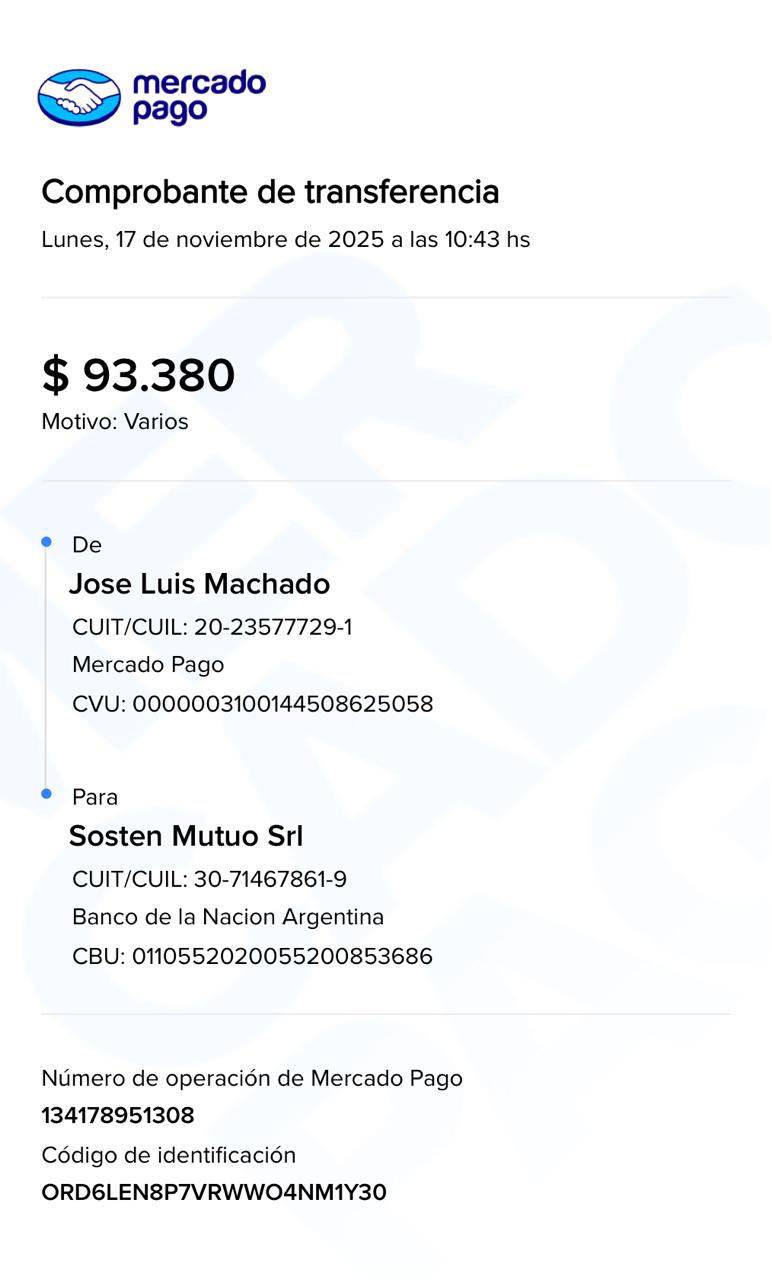Select sender name Jose Luis Machado
The width and height of the screenshot is (772, 1280).
(x=199, y=584)
